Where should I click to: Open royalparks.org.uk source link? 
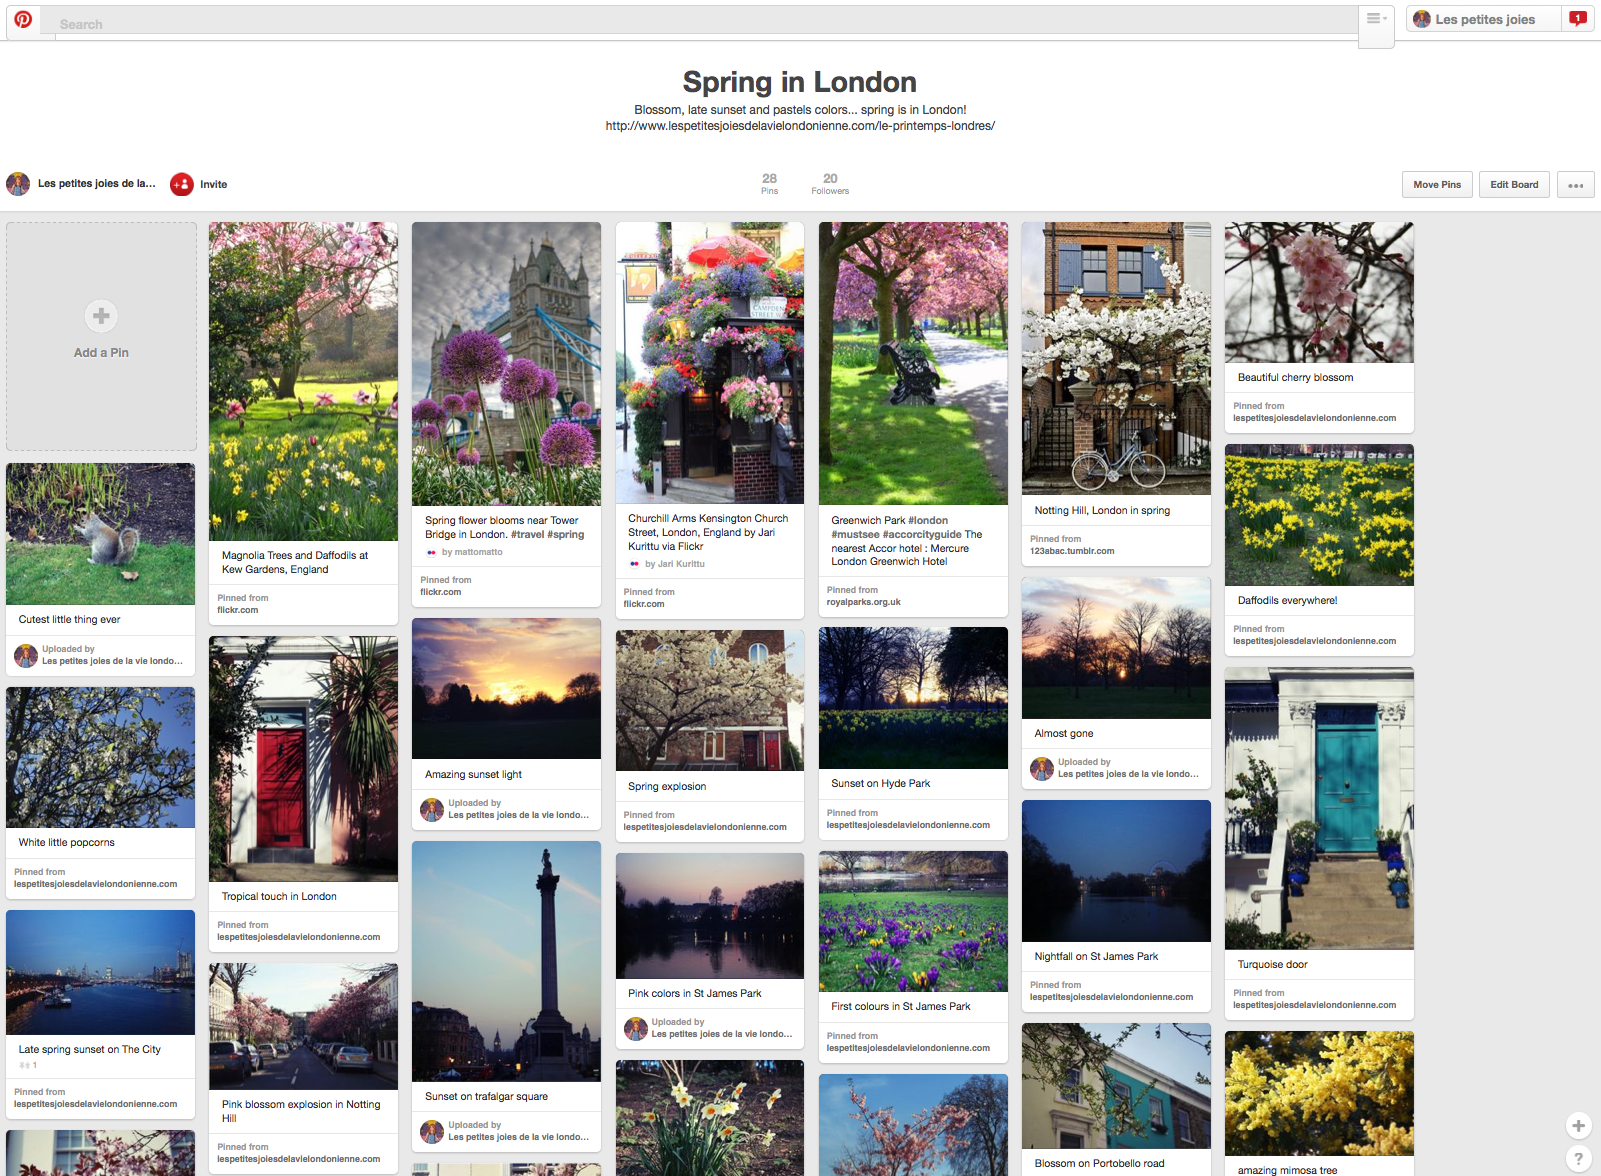[863, 602]
